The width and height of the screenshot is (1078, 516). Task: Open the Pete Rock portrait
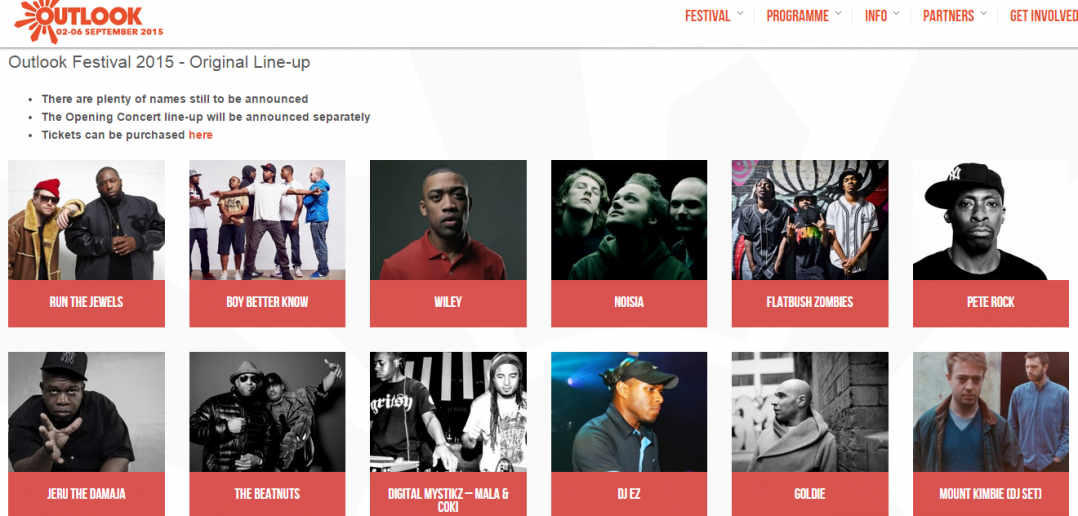[x=991, y=220]
